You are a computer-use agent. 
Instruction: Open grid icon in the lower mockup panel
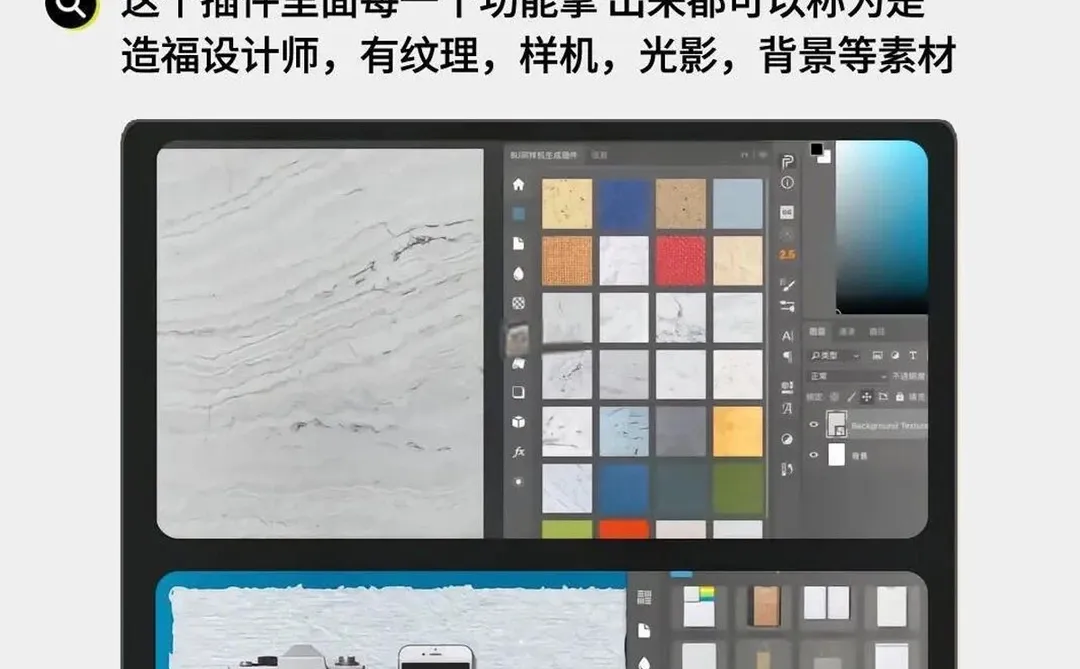click(x=645, y=597)
